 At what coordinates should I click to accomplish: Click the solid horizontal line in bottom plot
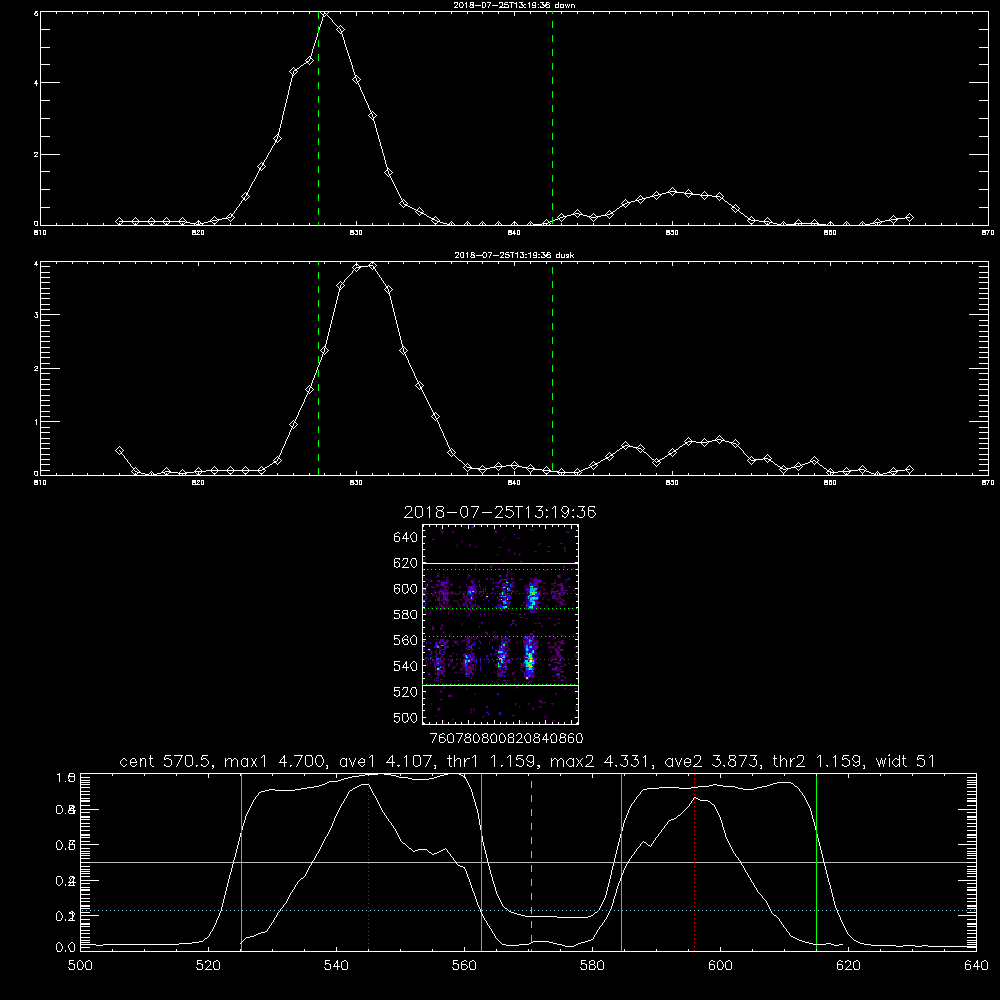pyautogui.click(x=528, y=862)
